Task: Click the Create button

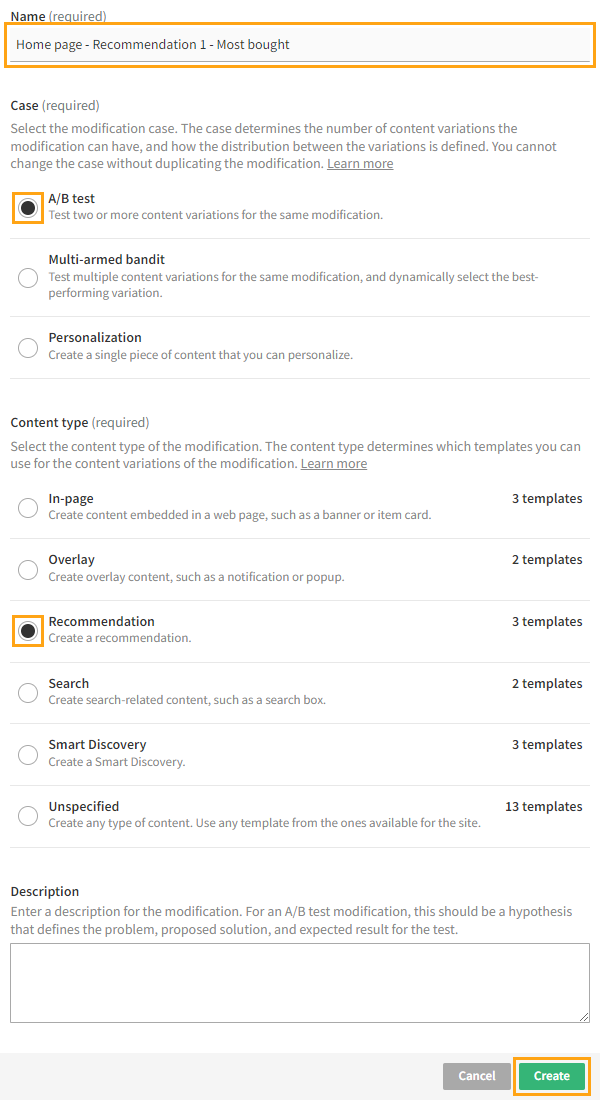Action: pos(551,1076)
